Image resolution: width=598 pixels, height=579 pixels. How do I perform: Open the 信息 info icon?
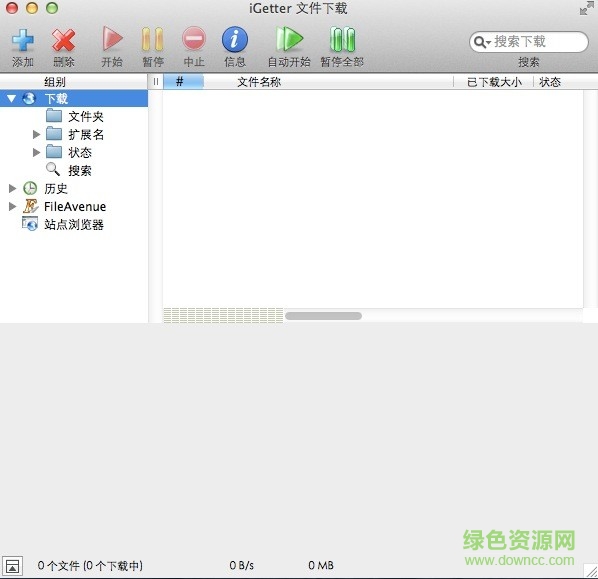(x=235, y=39)
